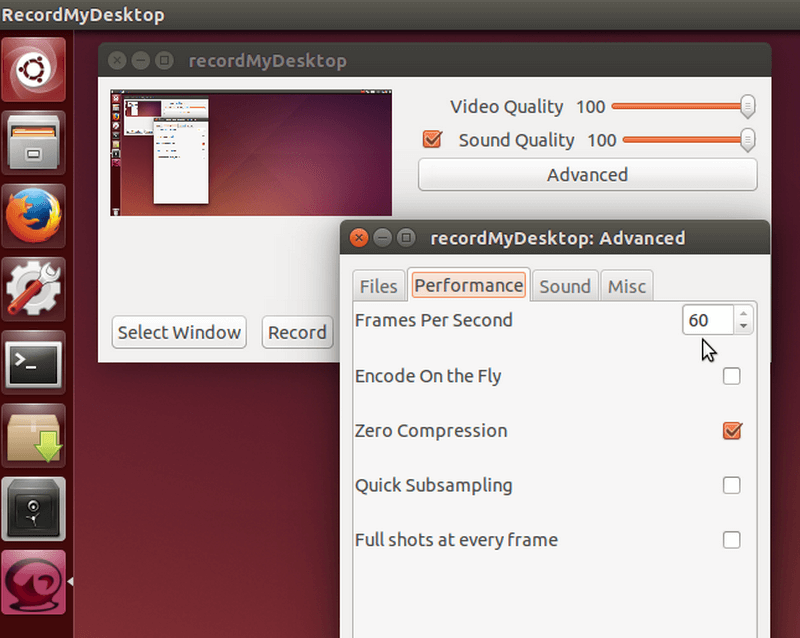Image resolution: width=800 pixels, height=638 pixels.
Task: Select the Performance tab
Action: click(x=469, y=285)
